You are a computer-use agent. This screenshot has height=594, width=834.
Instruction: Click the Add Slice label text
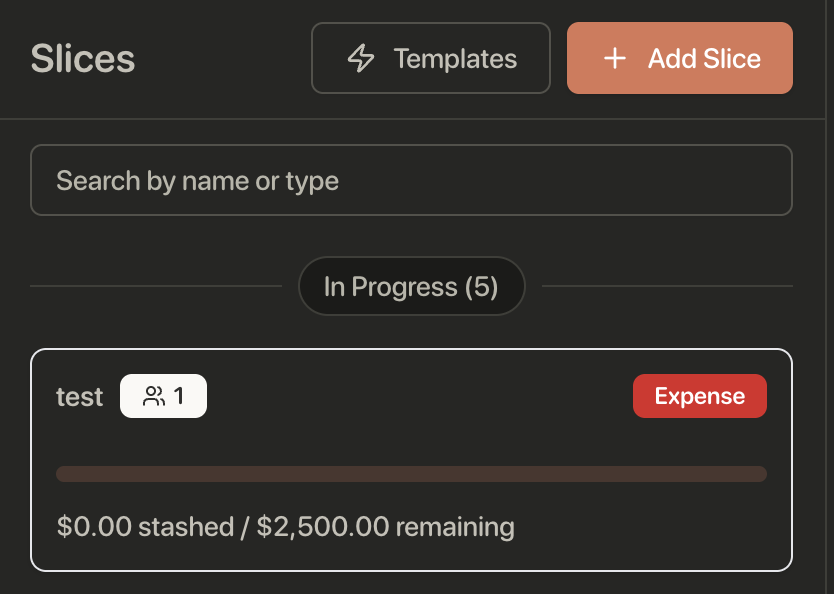click(704, 58)
